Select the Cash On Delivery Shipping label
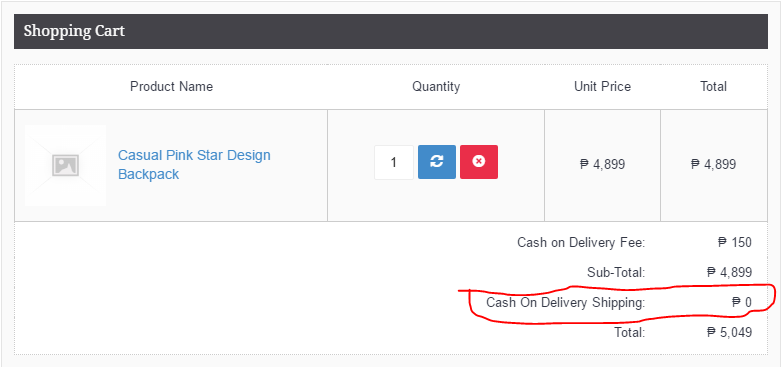 pyautogui.click(x=565, y=302)
